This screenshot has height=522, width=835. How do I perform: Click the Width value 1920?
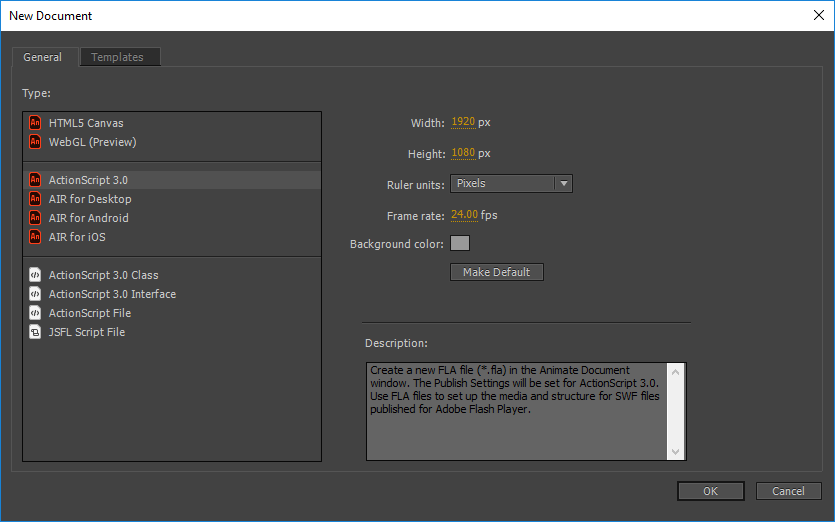[463, 122]
